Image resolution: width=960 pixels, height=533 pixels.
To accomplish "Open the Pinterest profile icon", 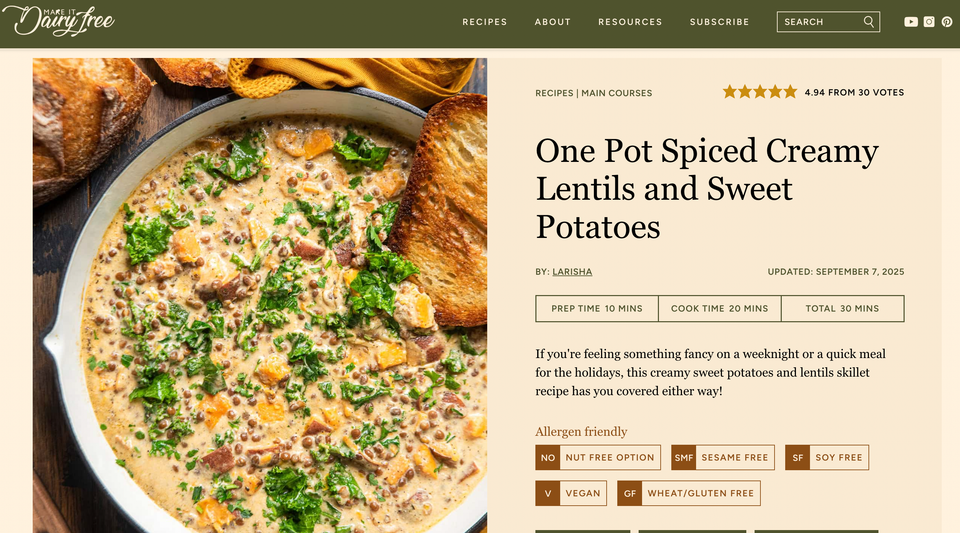I will [x=946, y=22].
